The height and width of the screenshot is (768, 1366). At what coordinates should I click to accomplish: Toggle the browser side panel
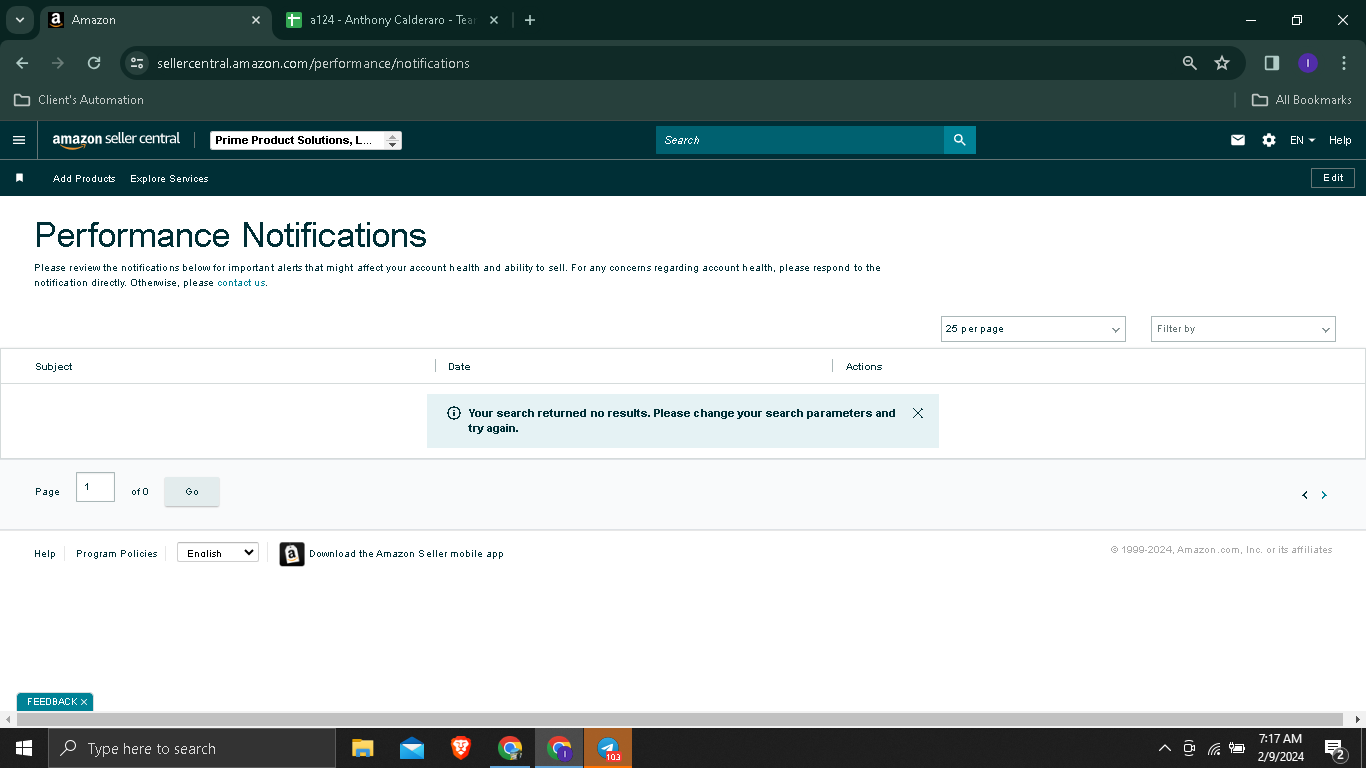point(1272,63)
